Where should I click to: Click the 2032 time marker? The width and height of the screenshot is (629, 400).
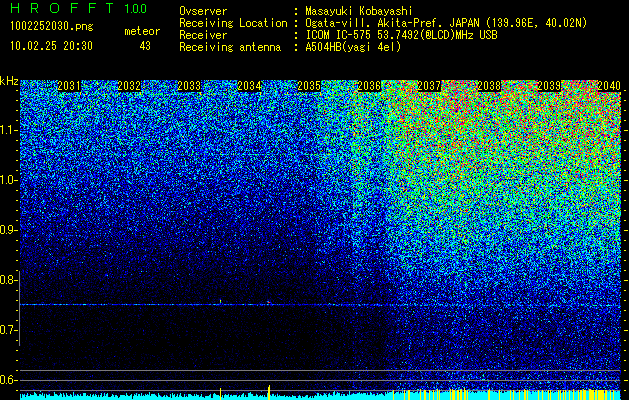coord(129,86)
